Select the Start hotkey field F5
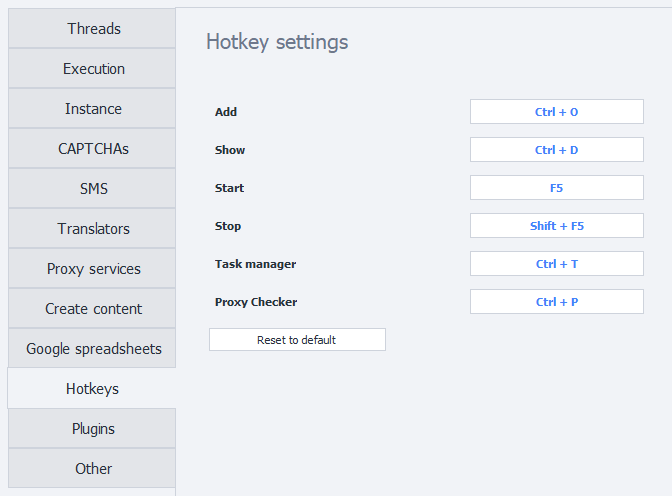The width and height of the screenshot is (672, 496). [x=556, y=188]
